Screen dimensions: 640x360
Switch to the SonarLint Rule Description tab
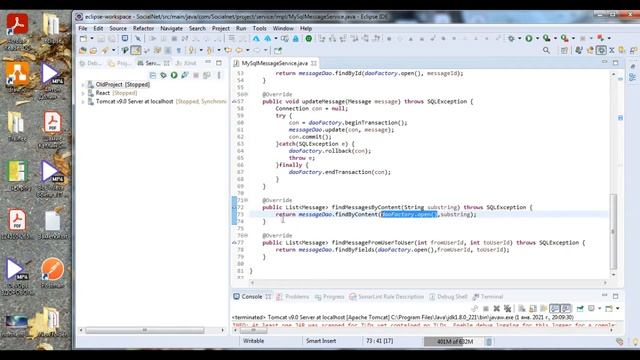coord(387,297)
